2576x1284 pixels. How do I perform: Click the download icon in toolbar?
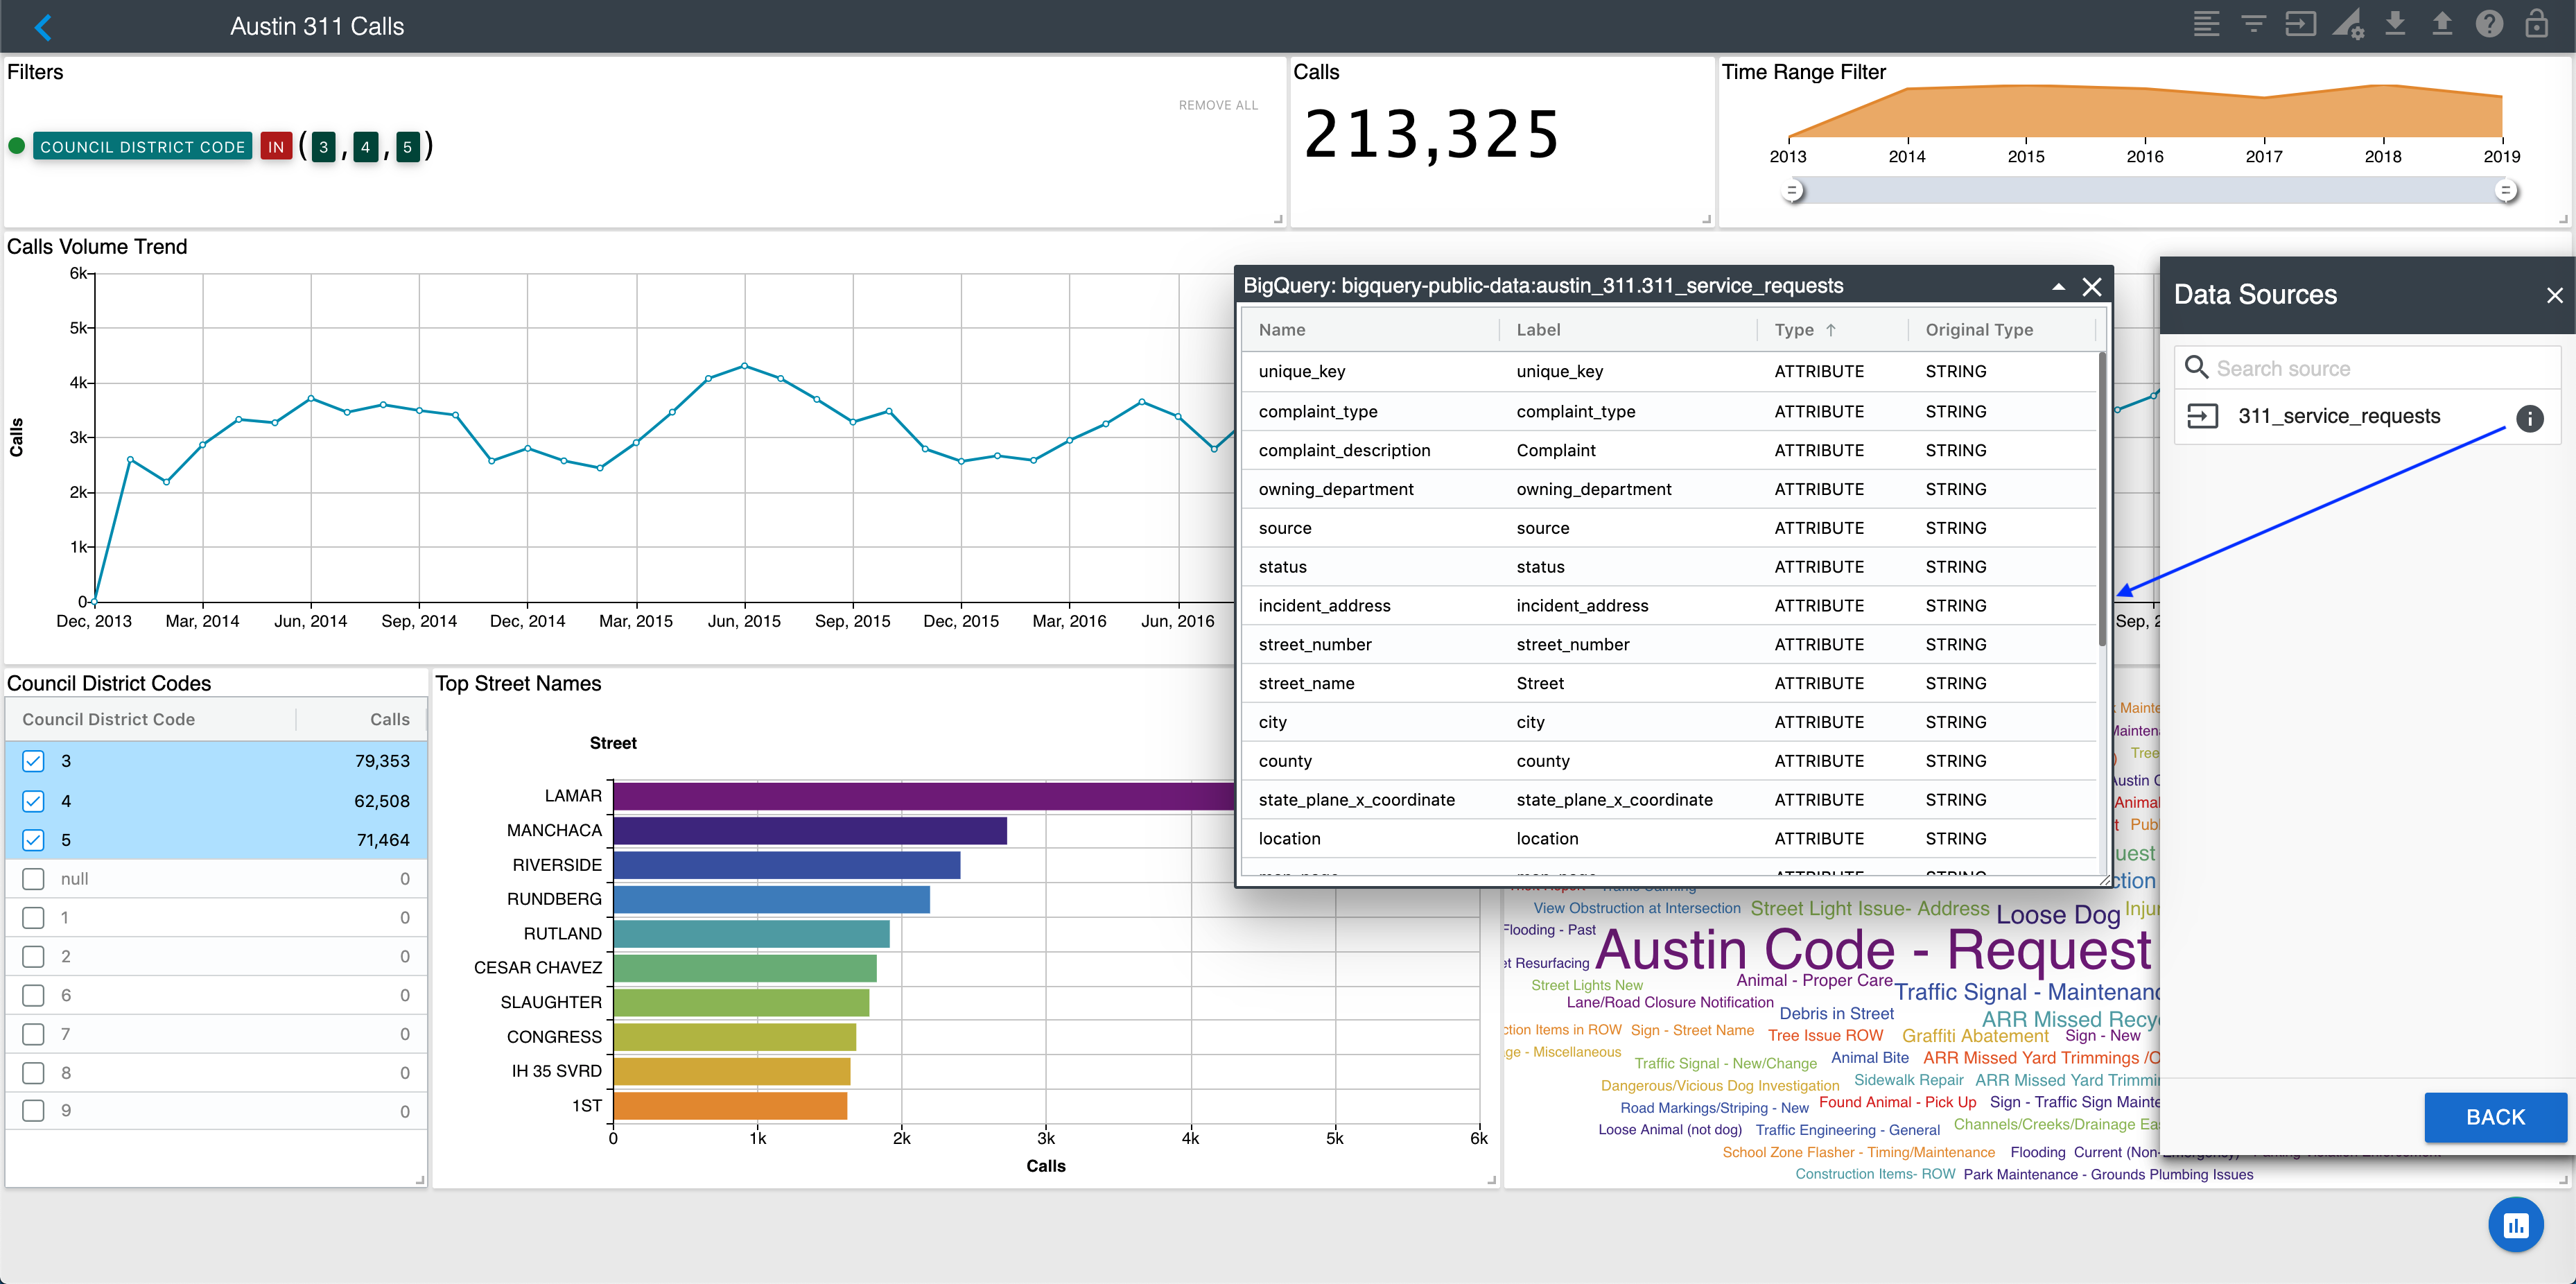tap(2395, 24)
